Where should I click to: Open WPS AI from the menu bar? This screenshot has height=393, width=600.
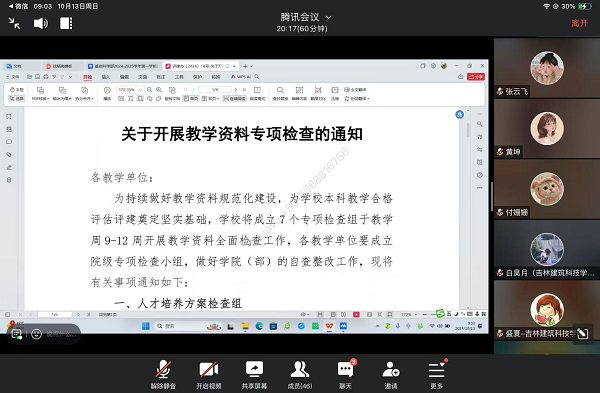[240, 77]
